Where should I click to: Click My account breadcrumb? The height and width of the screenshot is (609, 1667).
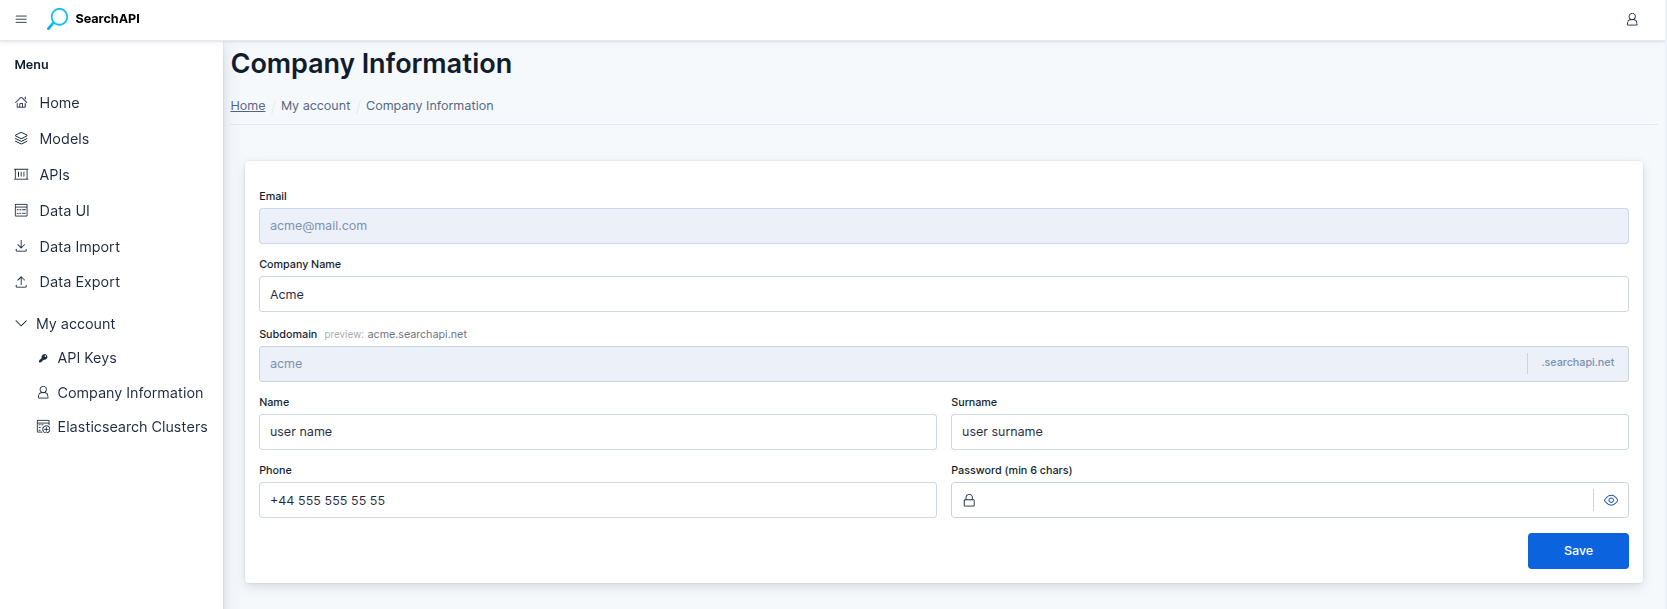[x=315, y=106]
